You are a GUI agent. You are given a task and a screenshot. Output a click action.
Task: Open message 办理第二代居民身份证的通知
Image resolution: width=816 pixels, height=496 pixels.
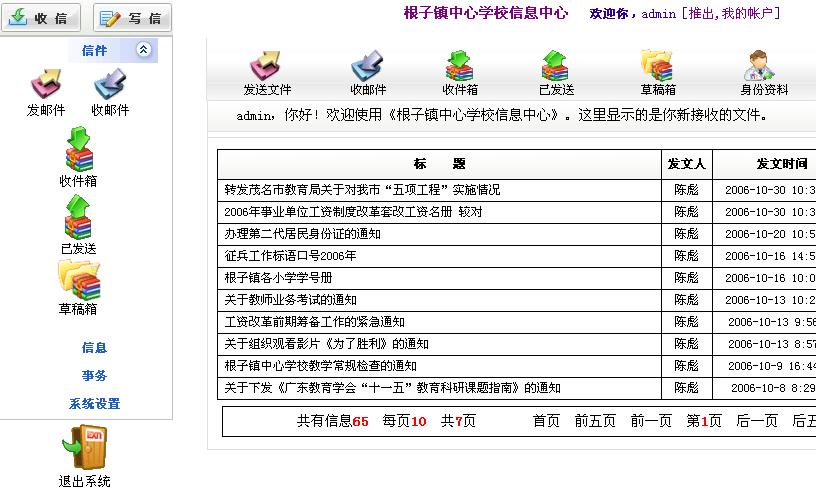302,234
